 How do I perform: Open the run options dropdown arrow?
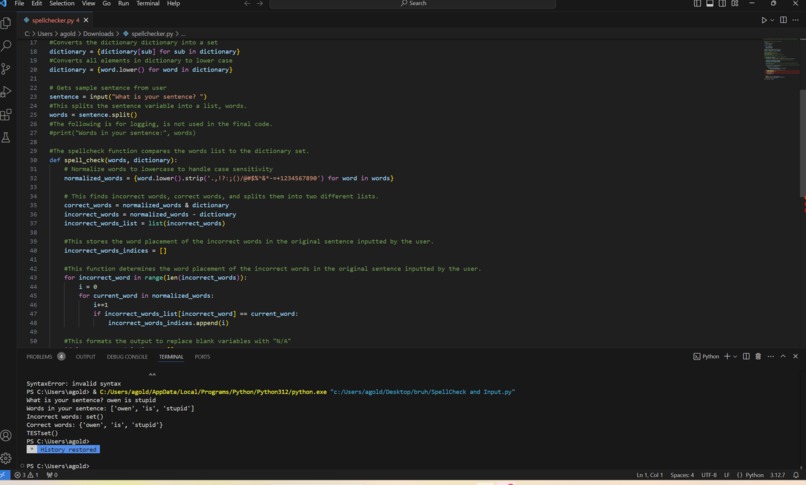pos(772,20)
